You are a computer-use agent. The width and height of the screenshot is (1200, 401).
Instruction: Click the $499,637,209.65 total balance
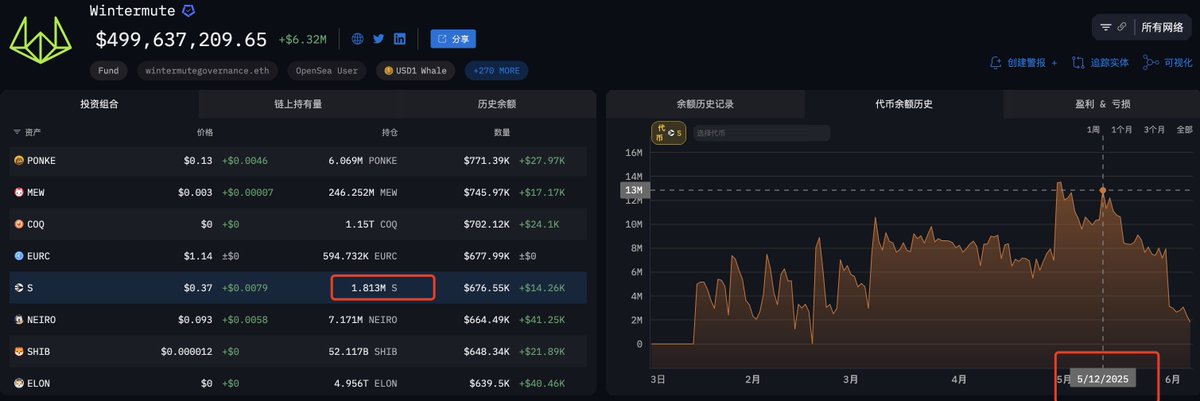[181, 40]
